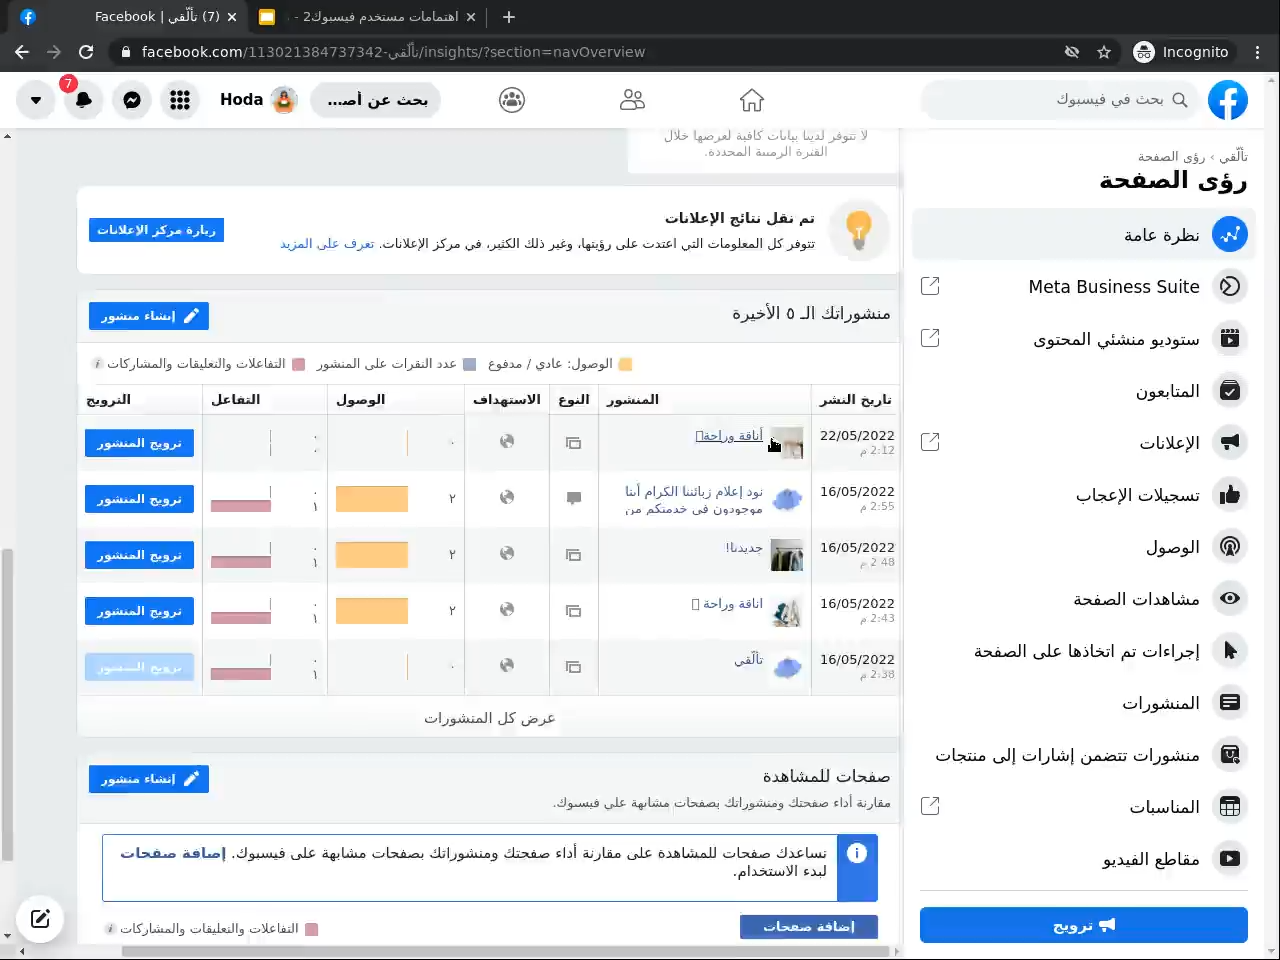
Task: Open Messenger chats icon
Action: pyautogui.click(x=132, y=100)
